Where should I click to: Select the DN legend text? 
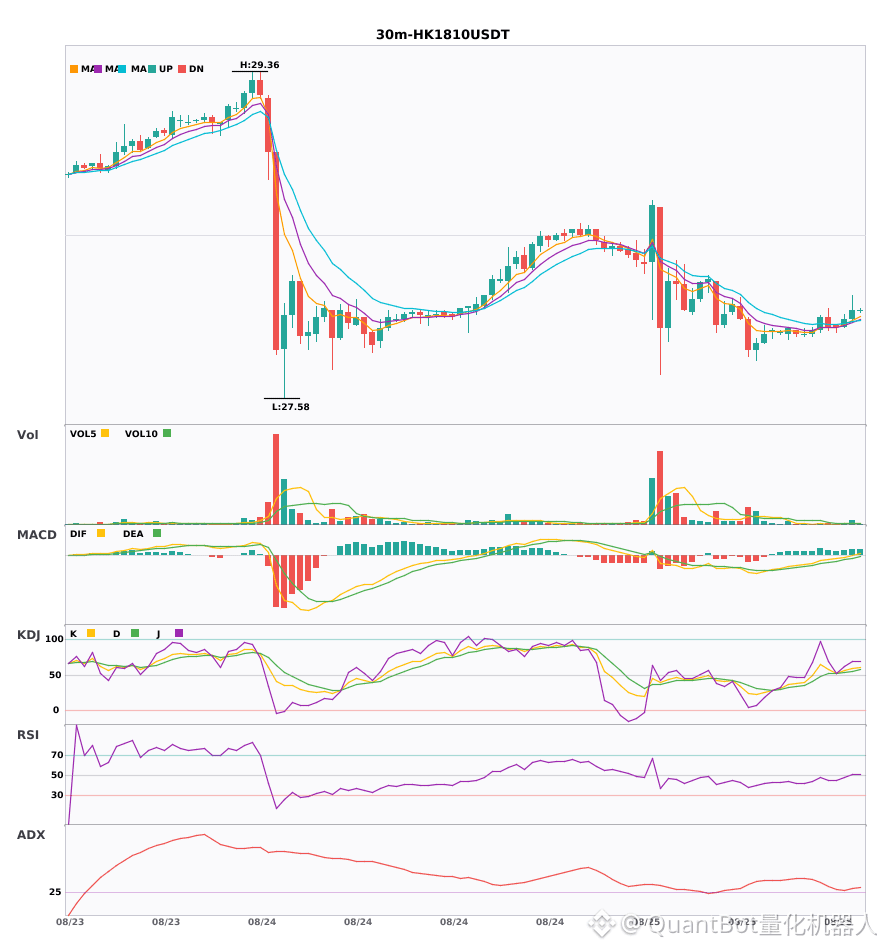point(196,69)
